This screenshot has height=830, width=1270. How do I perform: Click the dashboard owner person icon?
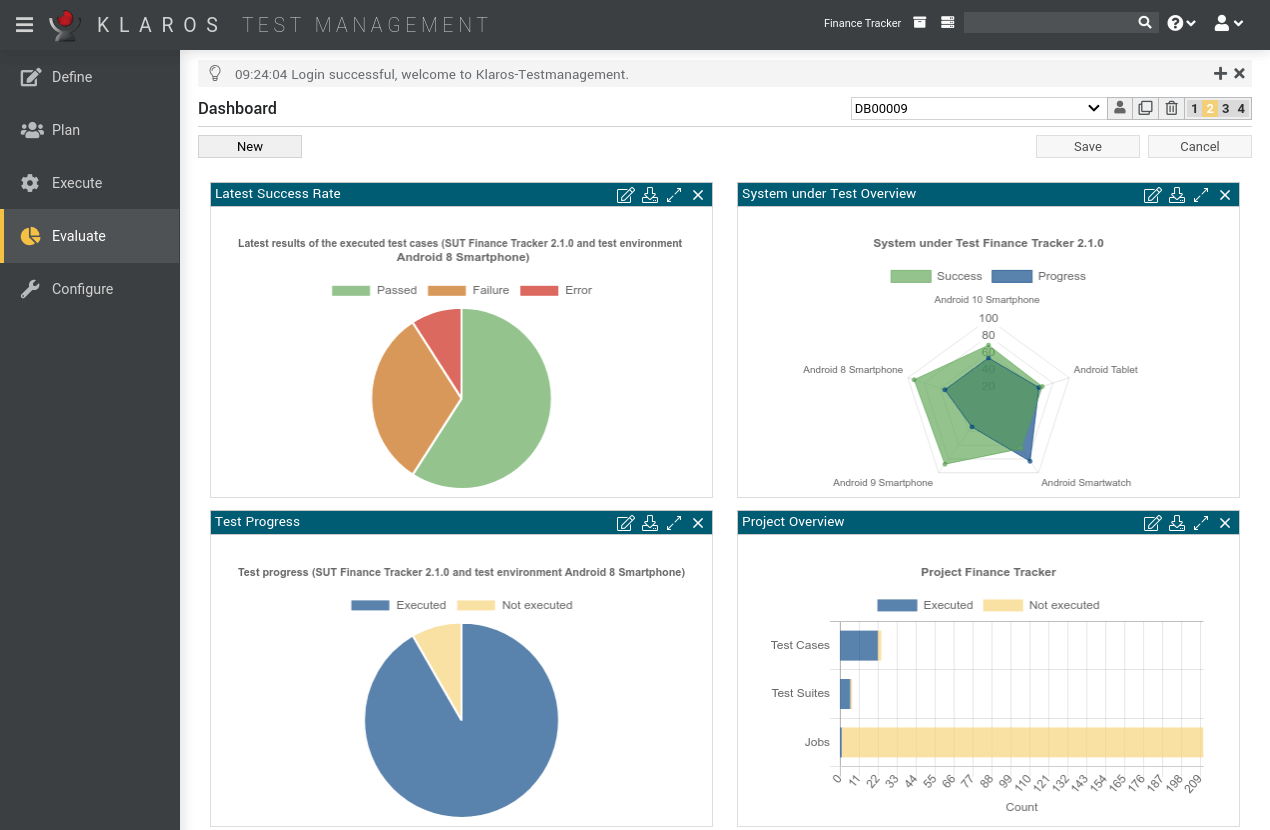pos(1120,108)
